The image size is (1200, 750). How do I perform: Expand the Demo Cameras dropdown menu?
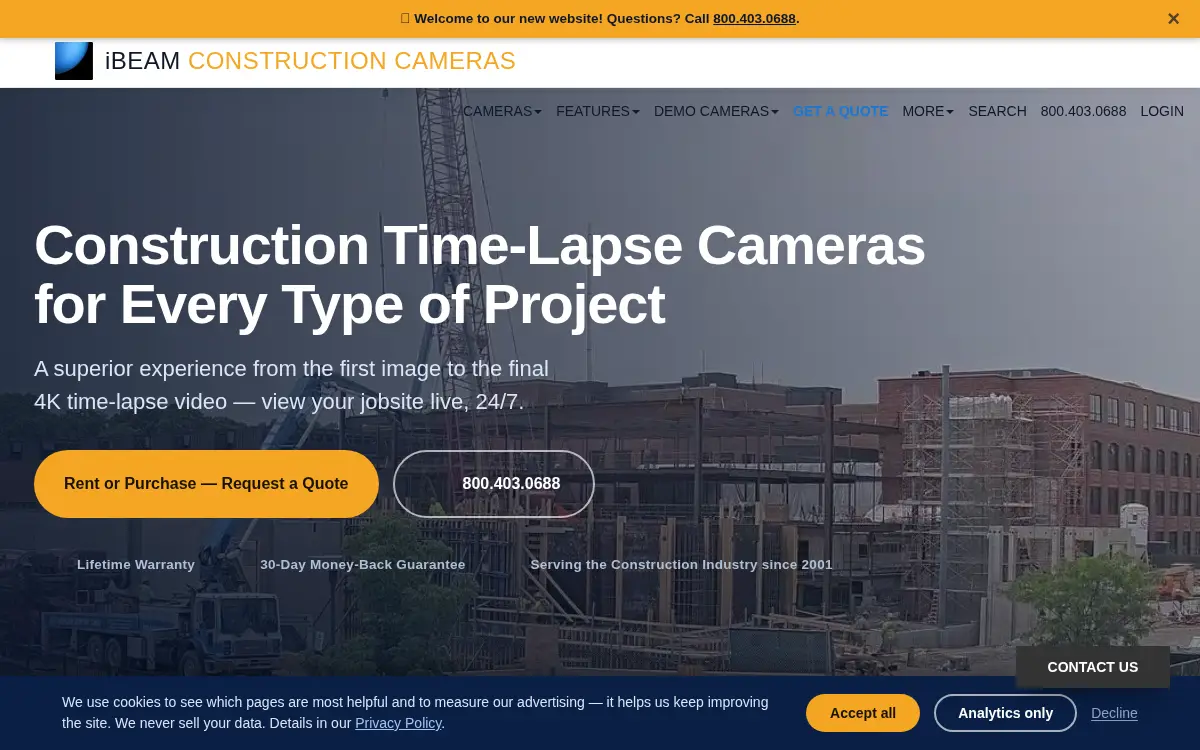[716, 111]
